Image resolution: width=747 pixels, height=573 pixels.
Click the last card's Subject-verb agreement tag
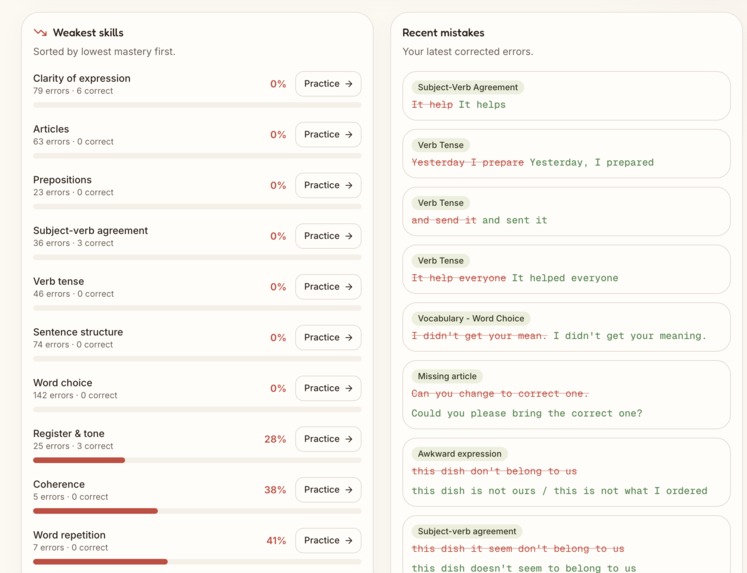pos(467,531)
